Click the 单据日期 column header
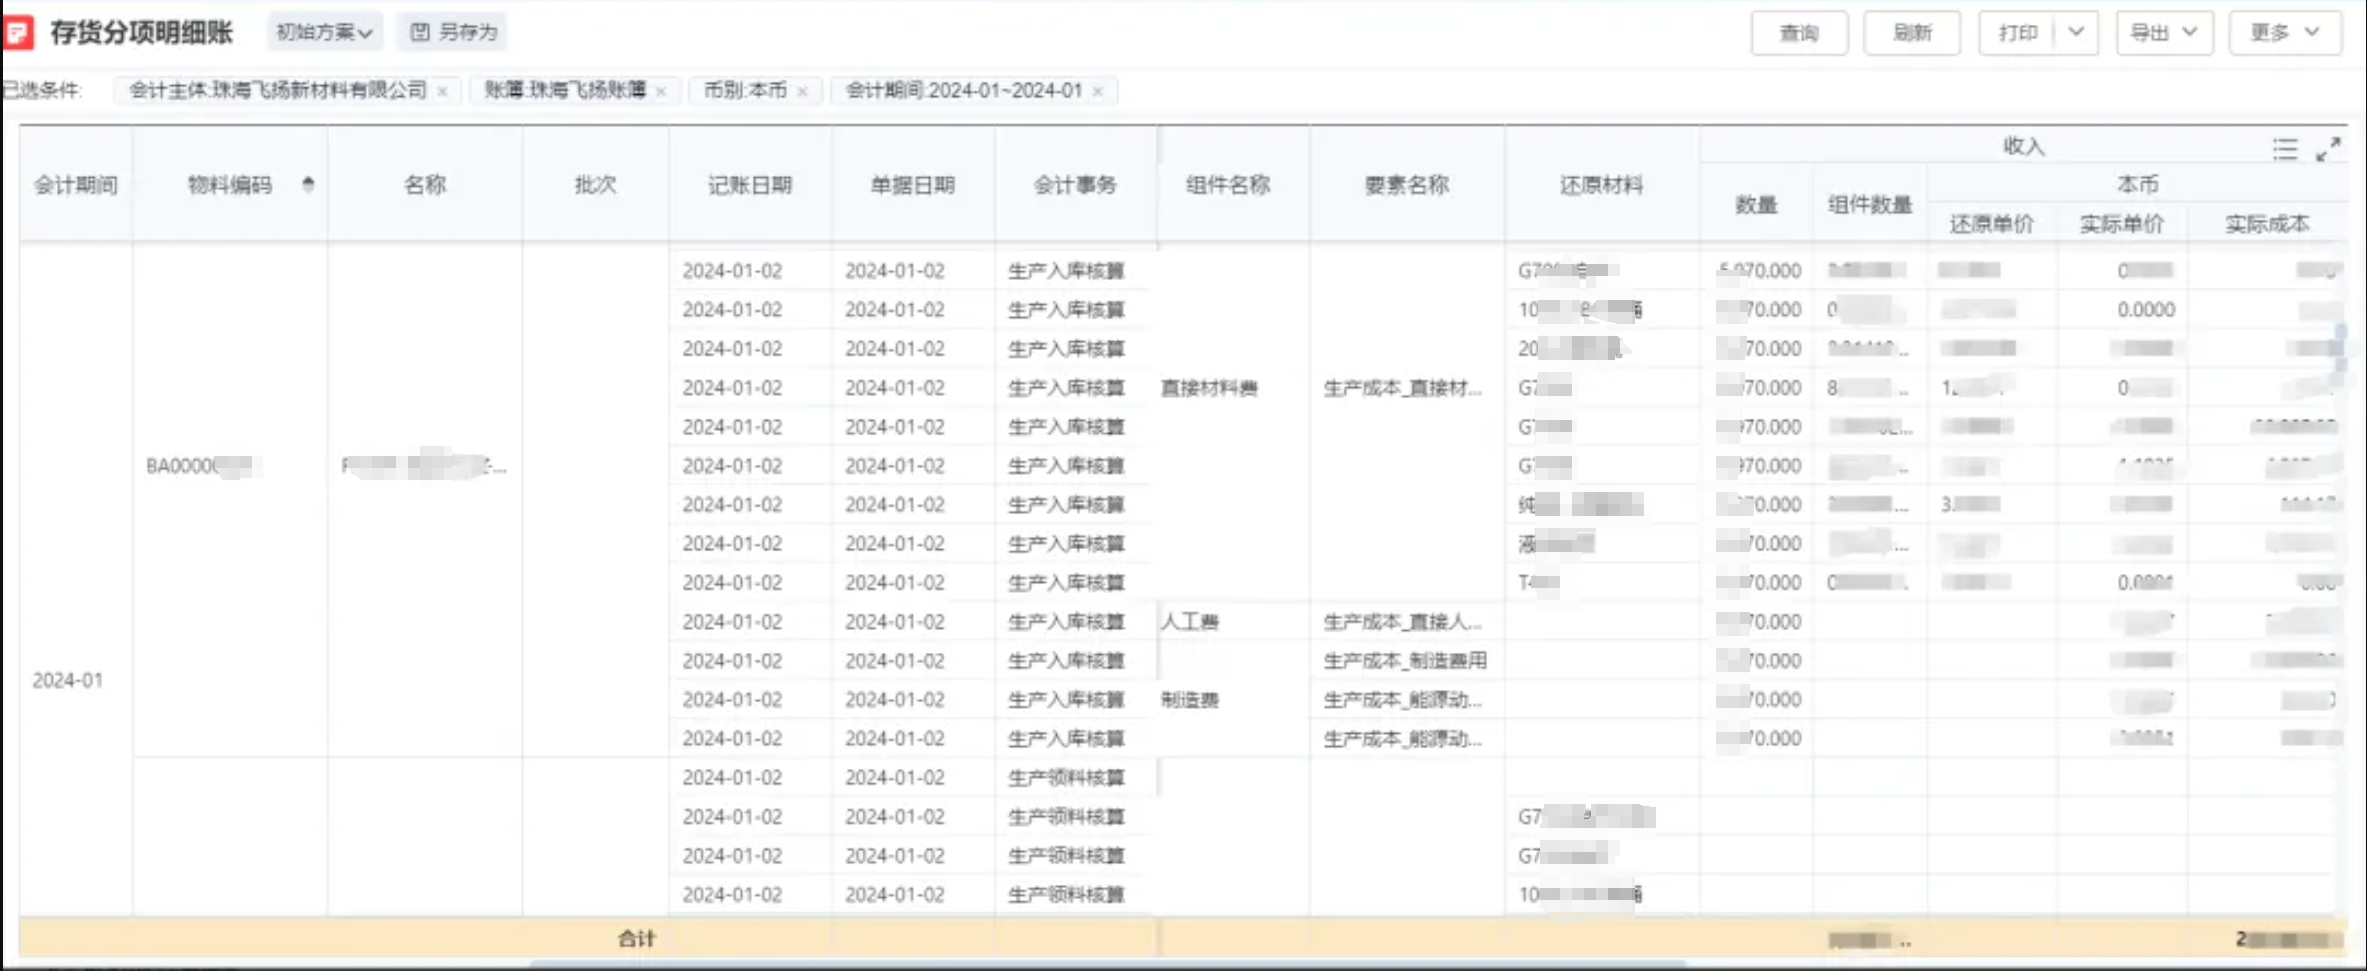This screenshot has width=2367, height=971. [913, 185]
